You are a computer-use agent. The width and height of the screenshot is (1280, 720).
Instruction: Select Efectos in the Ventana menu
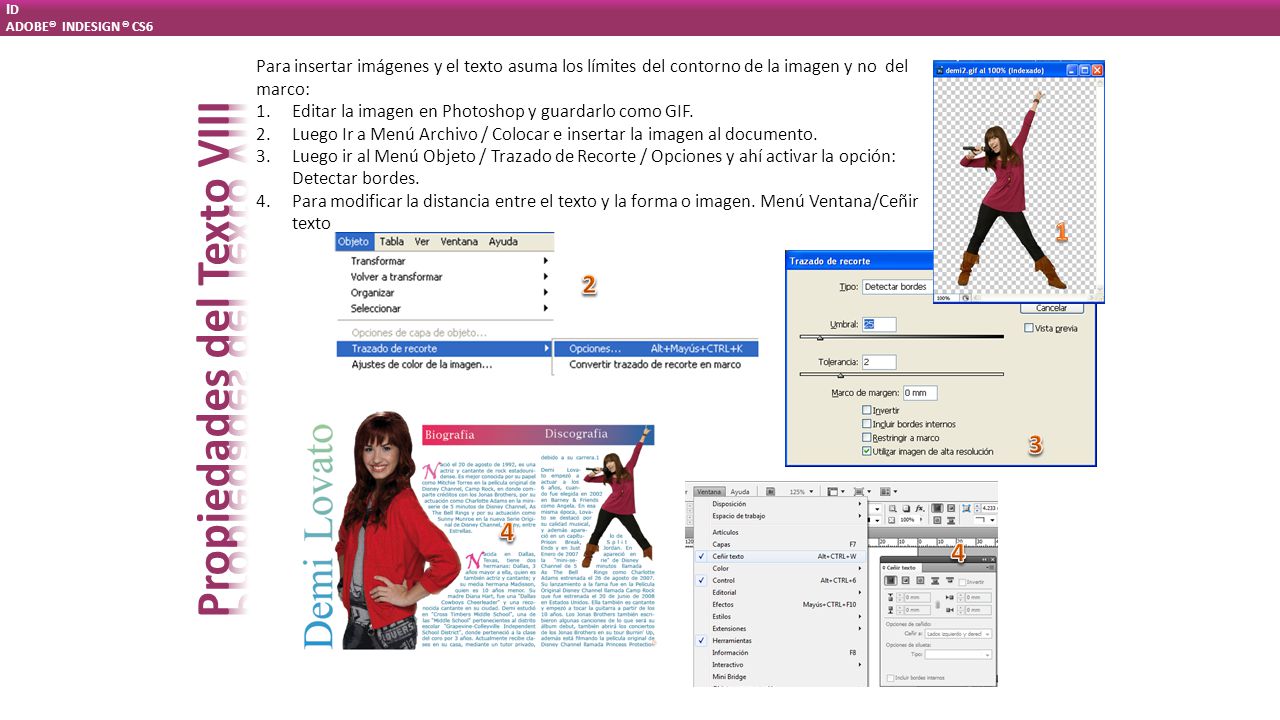[780, 605]
